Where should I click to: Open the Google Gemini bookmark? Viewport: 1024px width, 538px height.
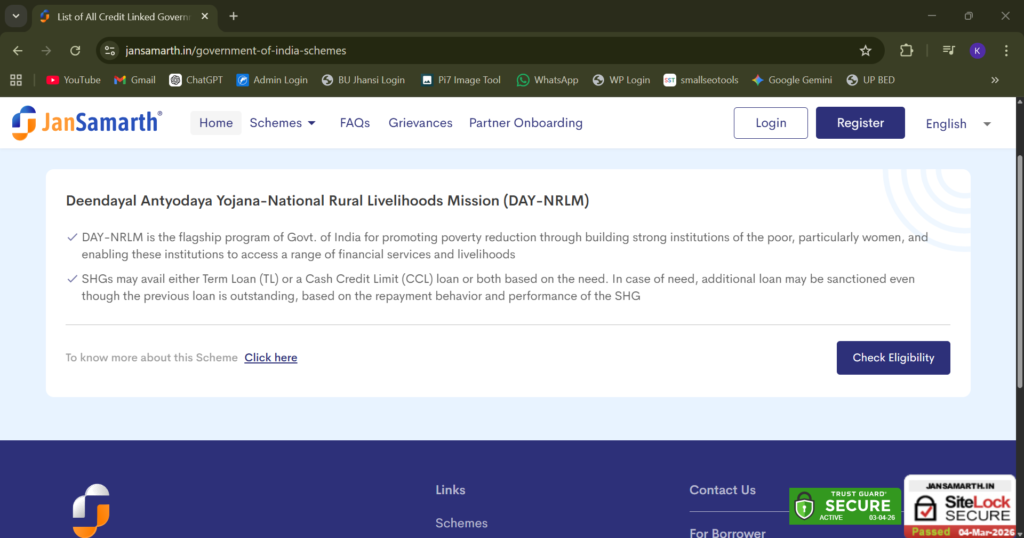tap(793, 80)
